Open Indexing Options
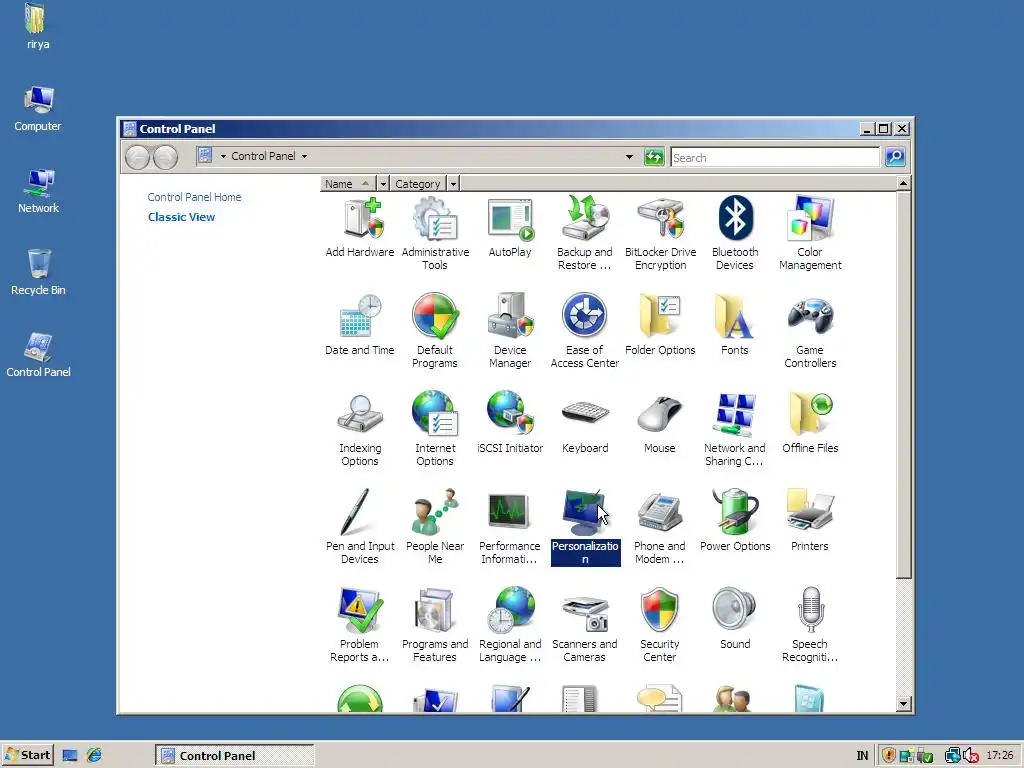The image size is (1024, 768). [360, 429]
